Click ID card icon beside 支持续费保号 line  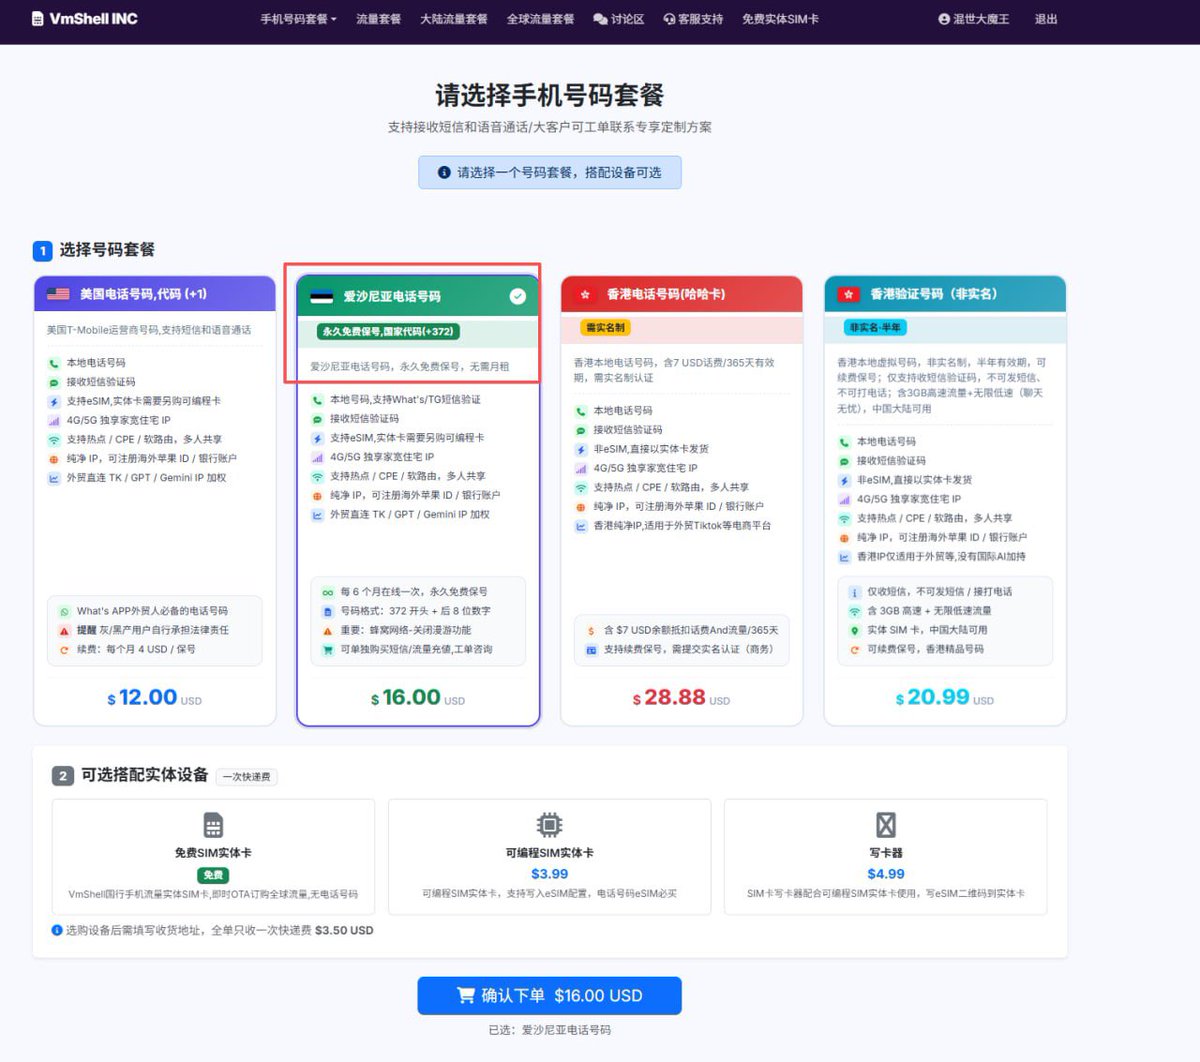[x=592, y=650]
